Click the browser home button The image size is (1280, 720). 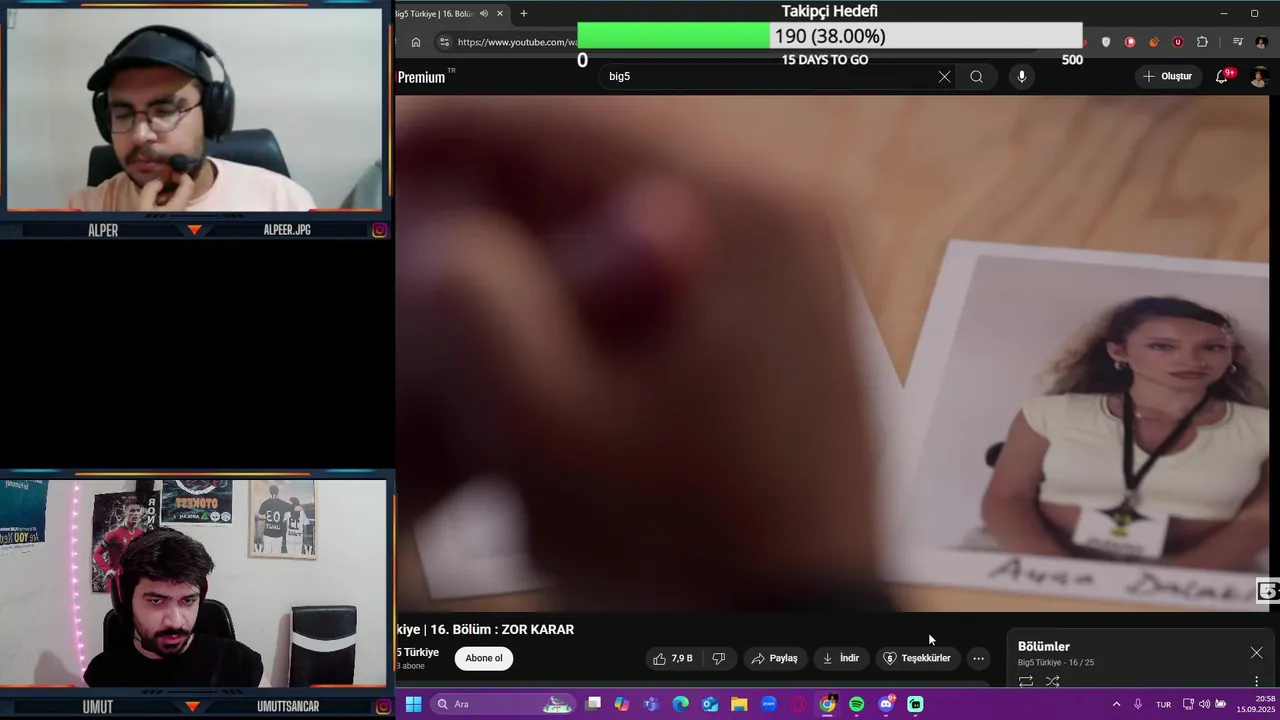point(416,42)
